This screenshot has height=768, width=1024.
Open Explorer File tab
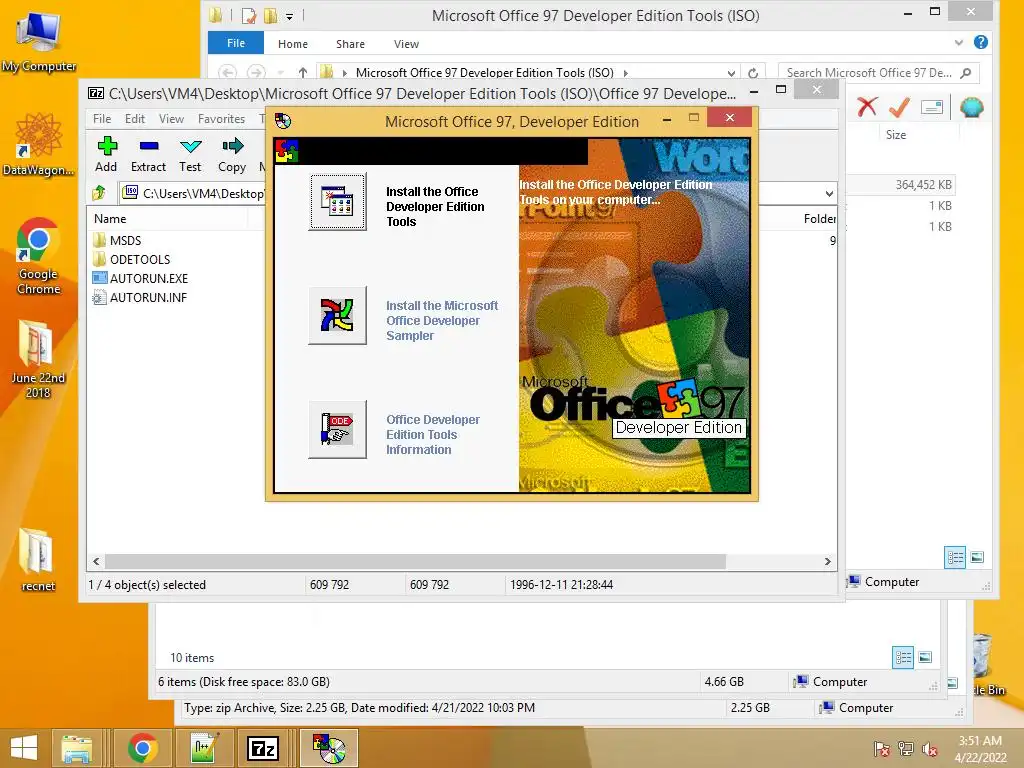pos(236,43)
